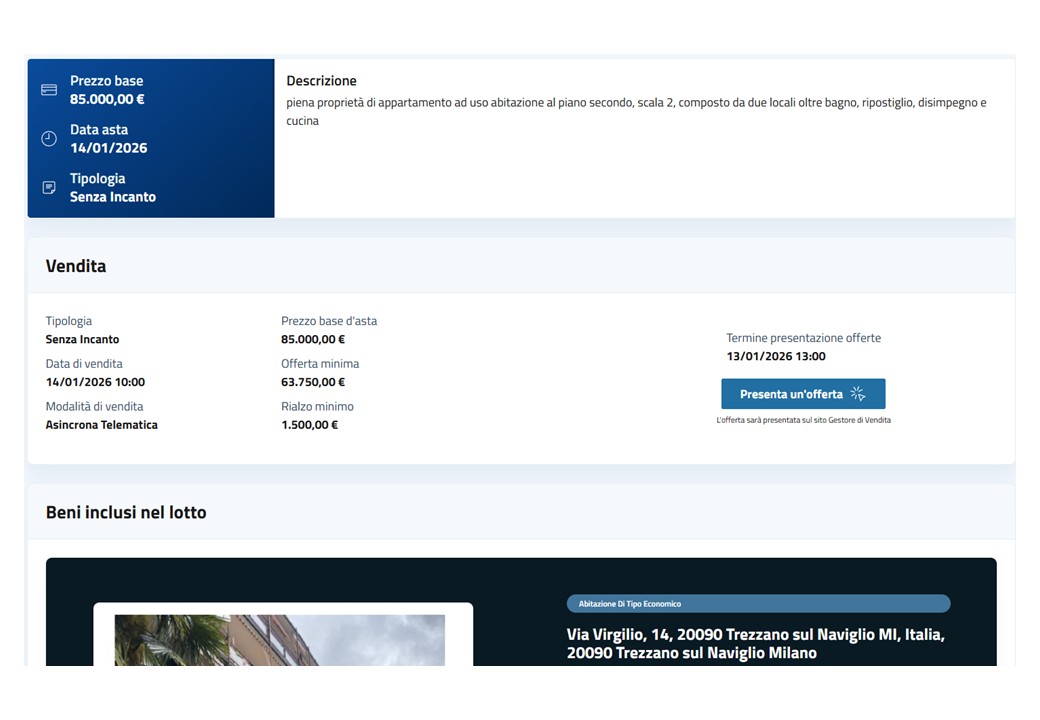Click the sale date 14/01/2026 10:00
Screen dimensions: 1040x720
coord(95,382)
